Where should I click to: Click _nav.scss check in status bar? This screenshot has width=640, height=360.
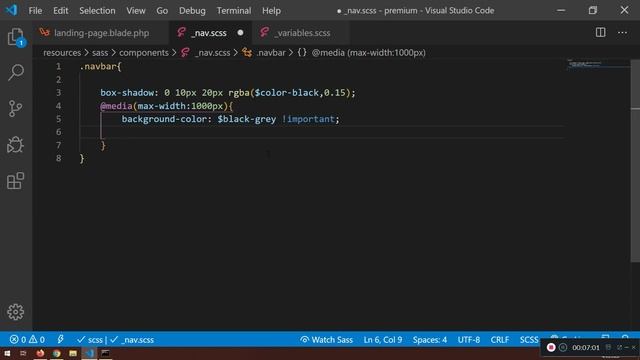tap(132, 340)
